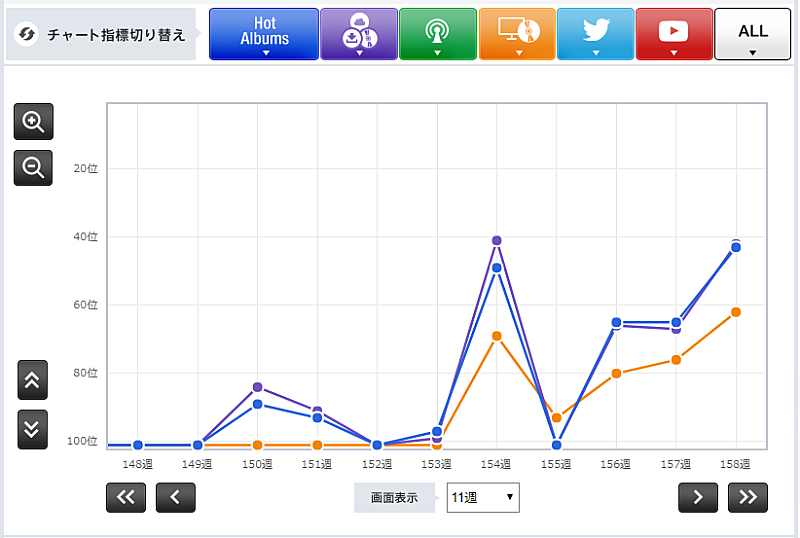Click the purple data point at 154週

click(x=496, y=240)
